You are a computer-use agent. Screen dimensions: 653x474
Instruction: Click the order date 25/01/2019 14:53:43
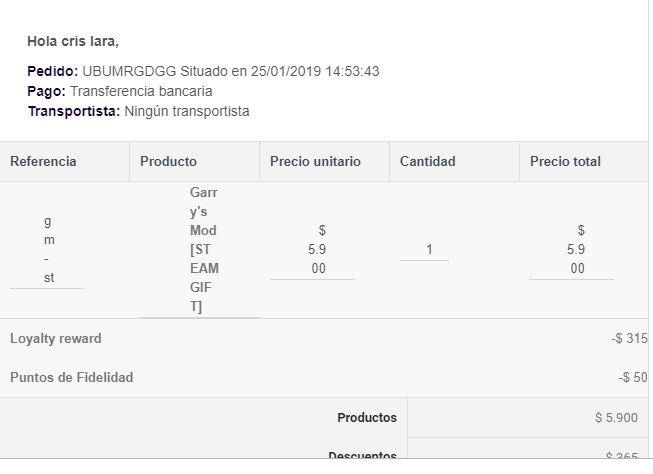317,71
